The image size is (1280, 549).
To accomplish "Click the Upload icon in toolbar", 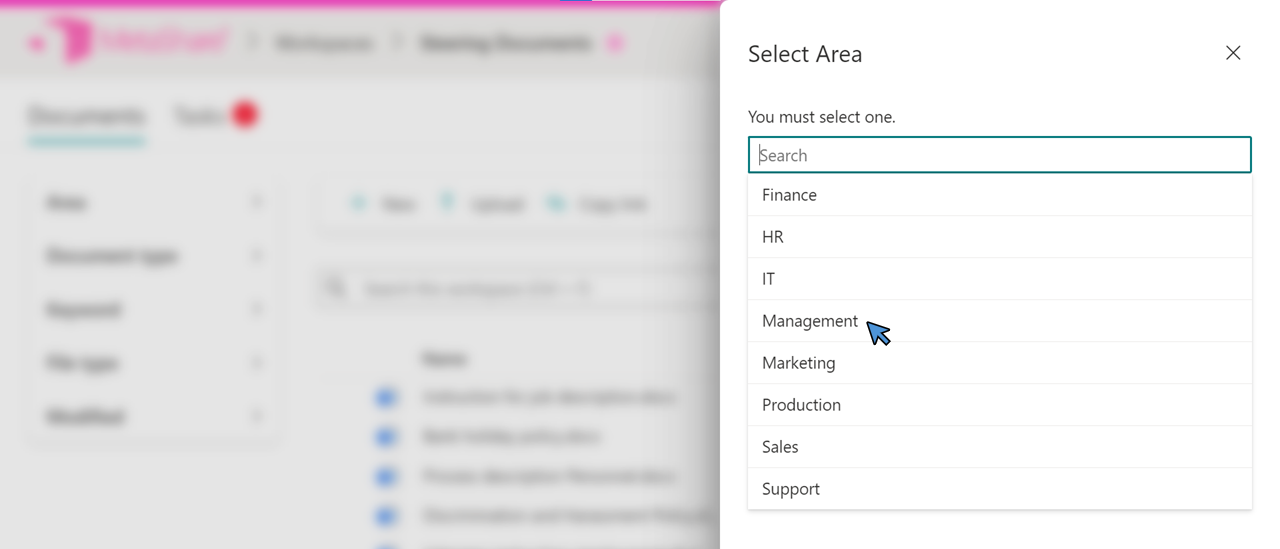I will [x=449, y=204].
